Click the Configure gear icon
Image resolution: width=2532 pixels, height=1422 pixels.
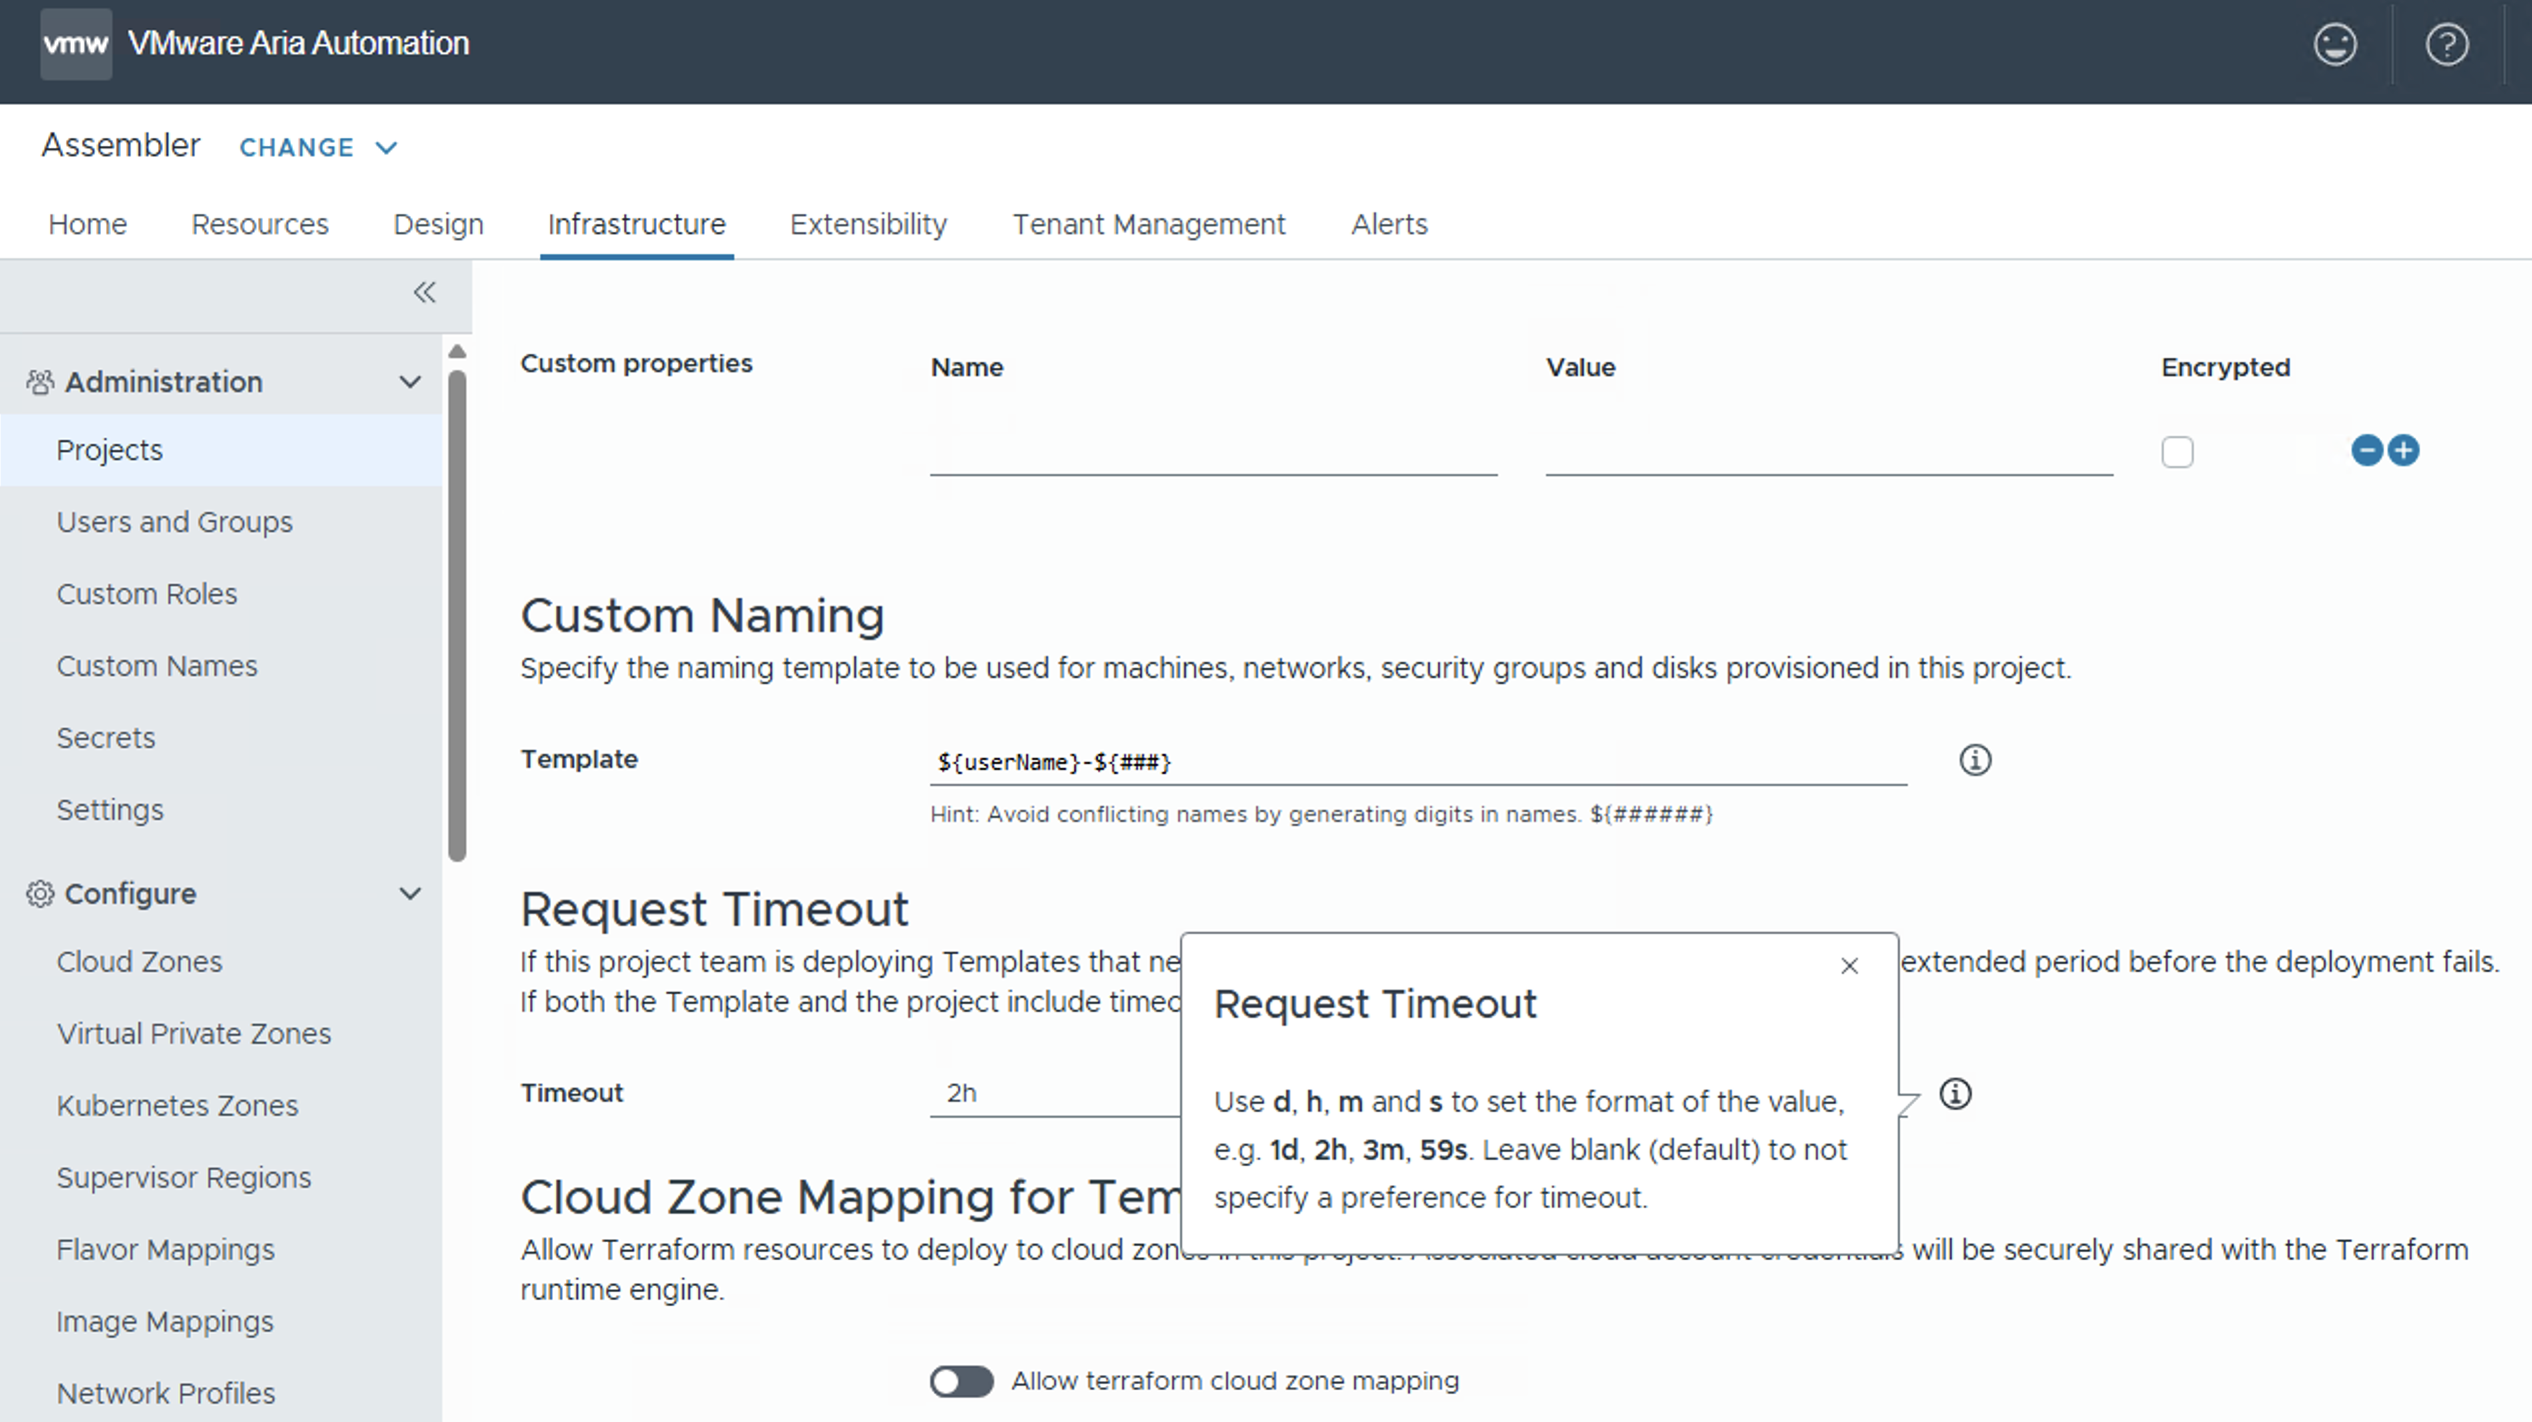[x=40, y=894]
